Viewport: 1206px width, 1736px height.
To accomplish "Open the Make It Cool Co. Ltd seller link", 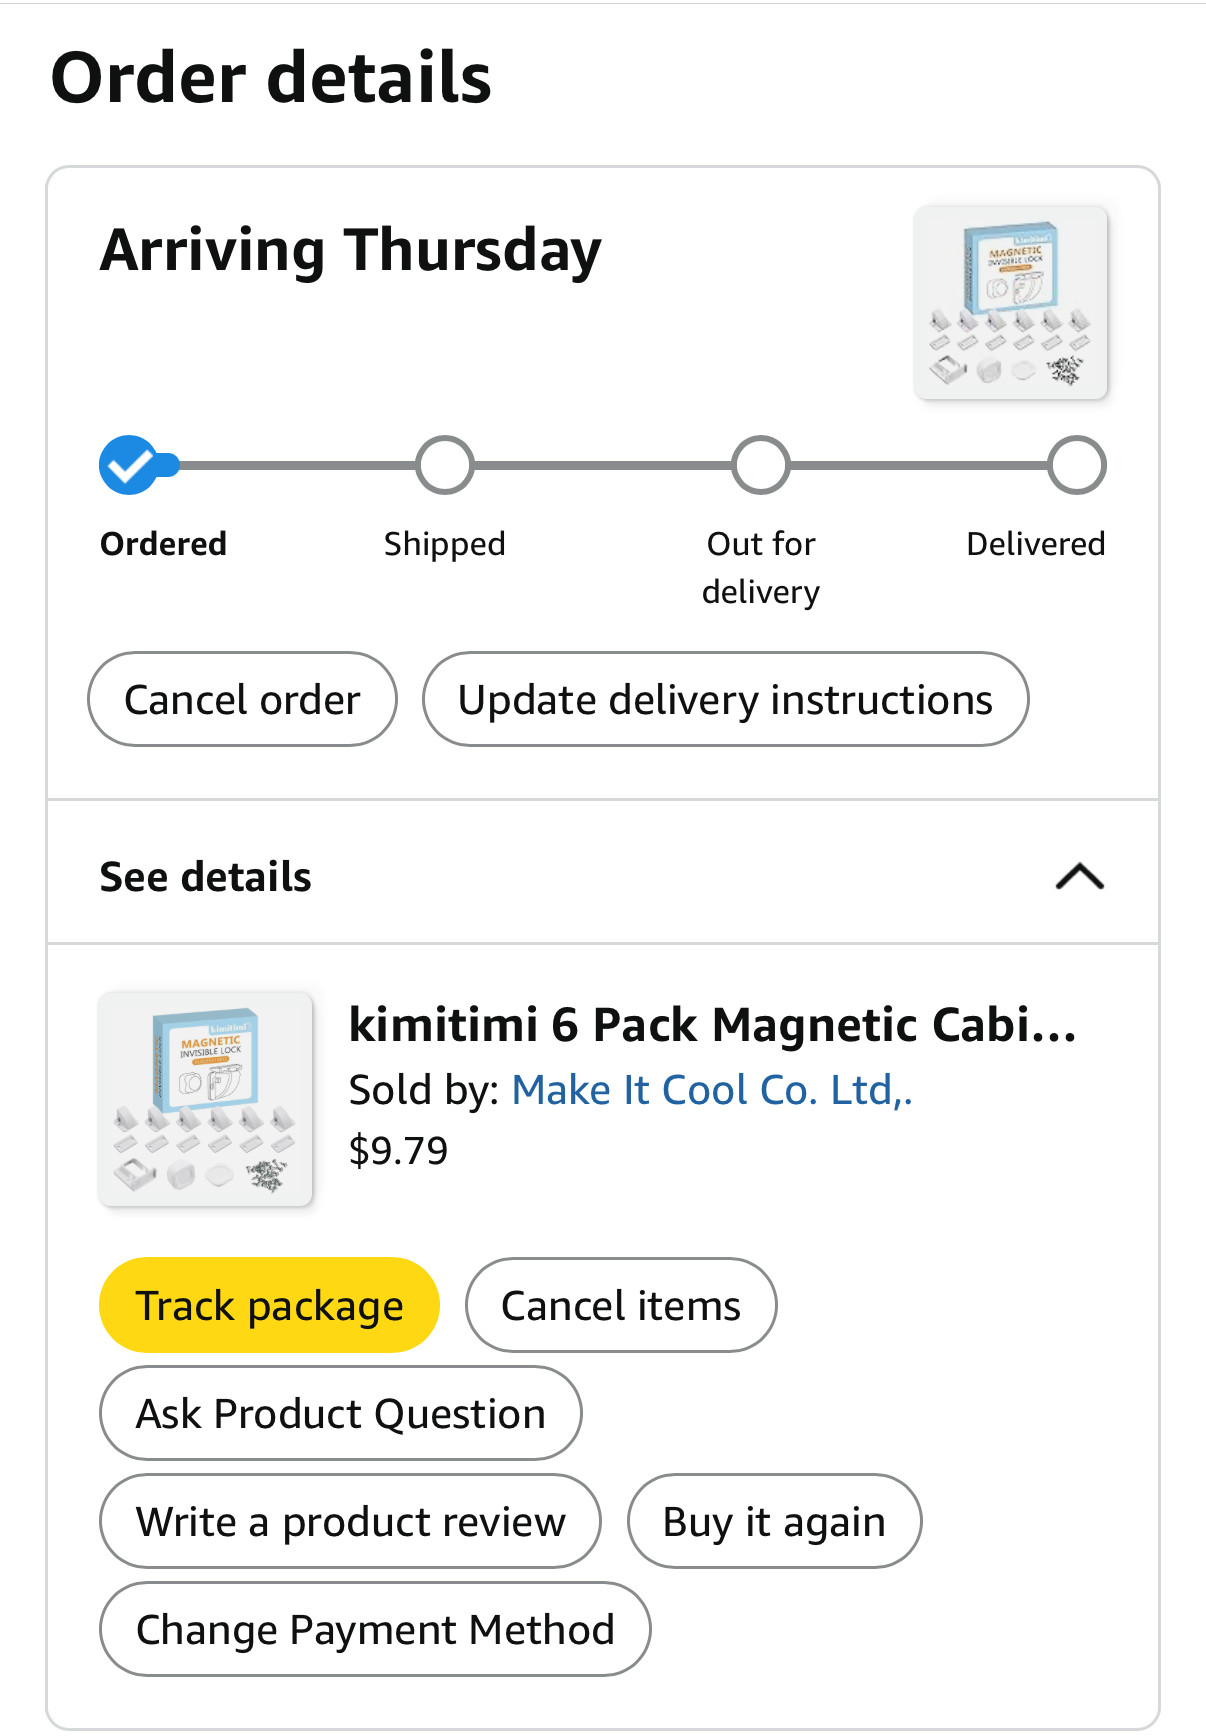I will (711, 1090).
